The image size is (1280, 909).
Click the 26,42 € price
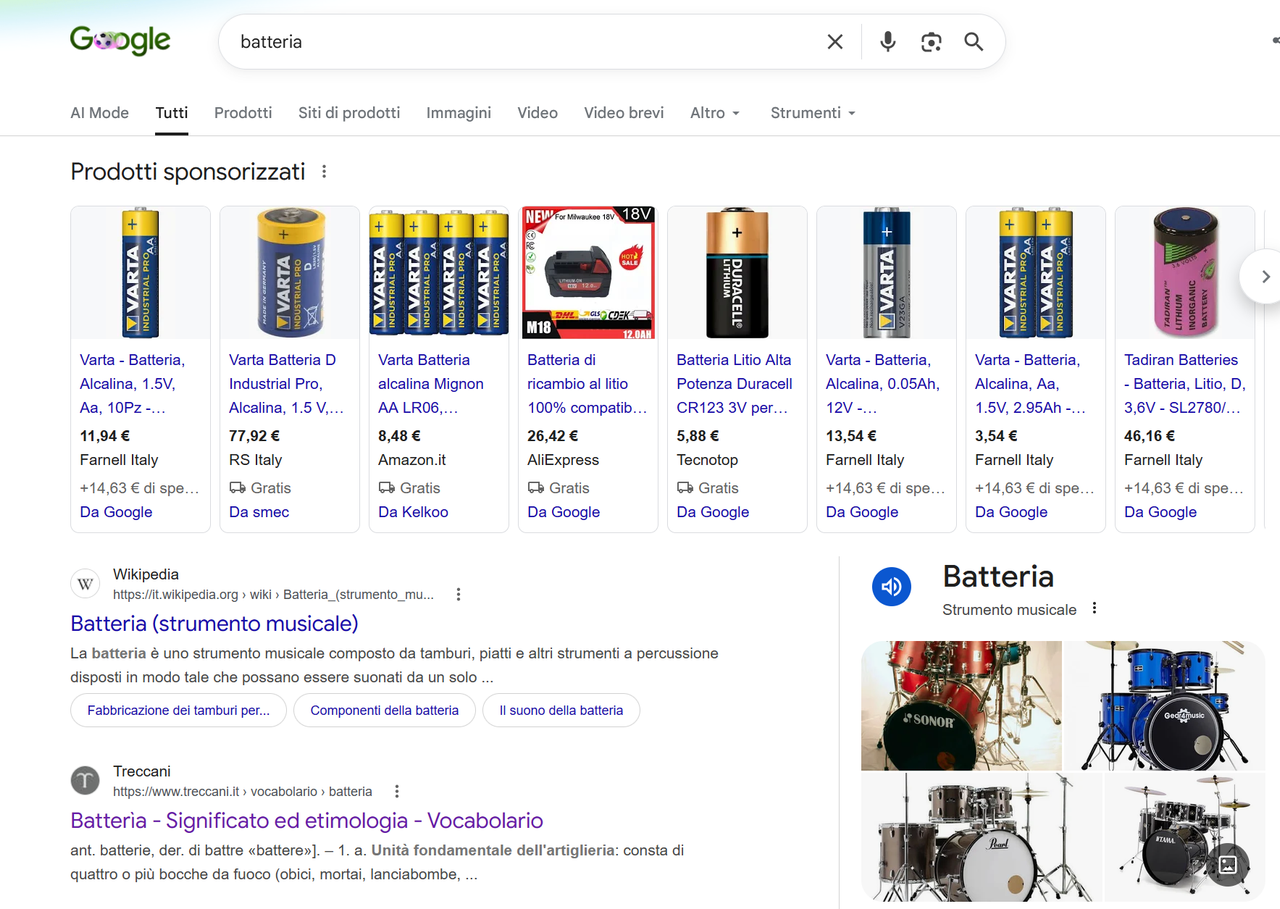(x=553, y=436)
